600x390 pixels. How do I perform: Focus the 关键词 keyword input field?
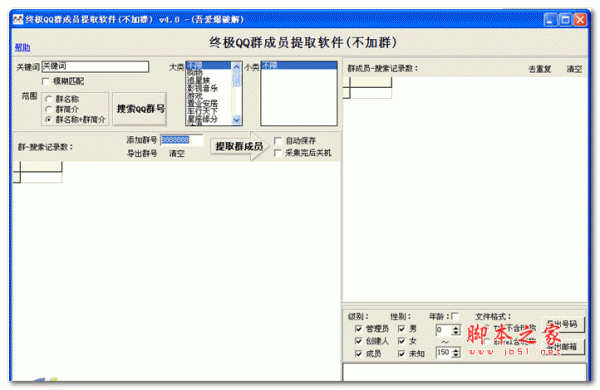95,67
